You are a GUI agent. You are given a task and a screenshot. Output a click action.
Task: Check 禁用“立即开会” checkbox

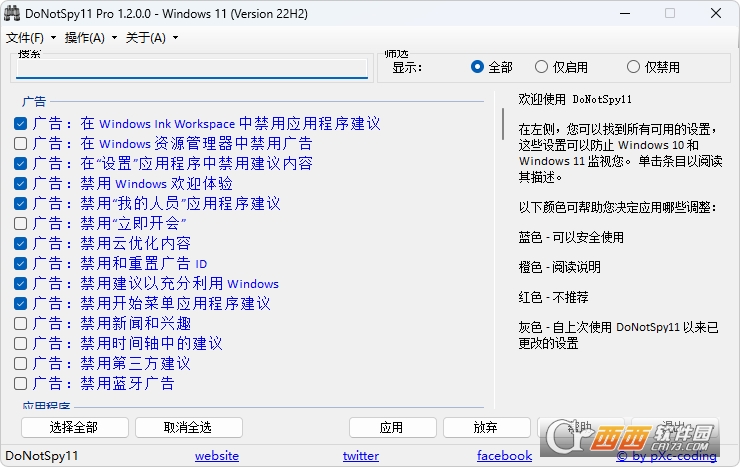coord(20,223)
